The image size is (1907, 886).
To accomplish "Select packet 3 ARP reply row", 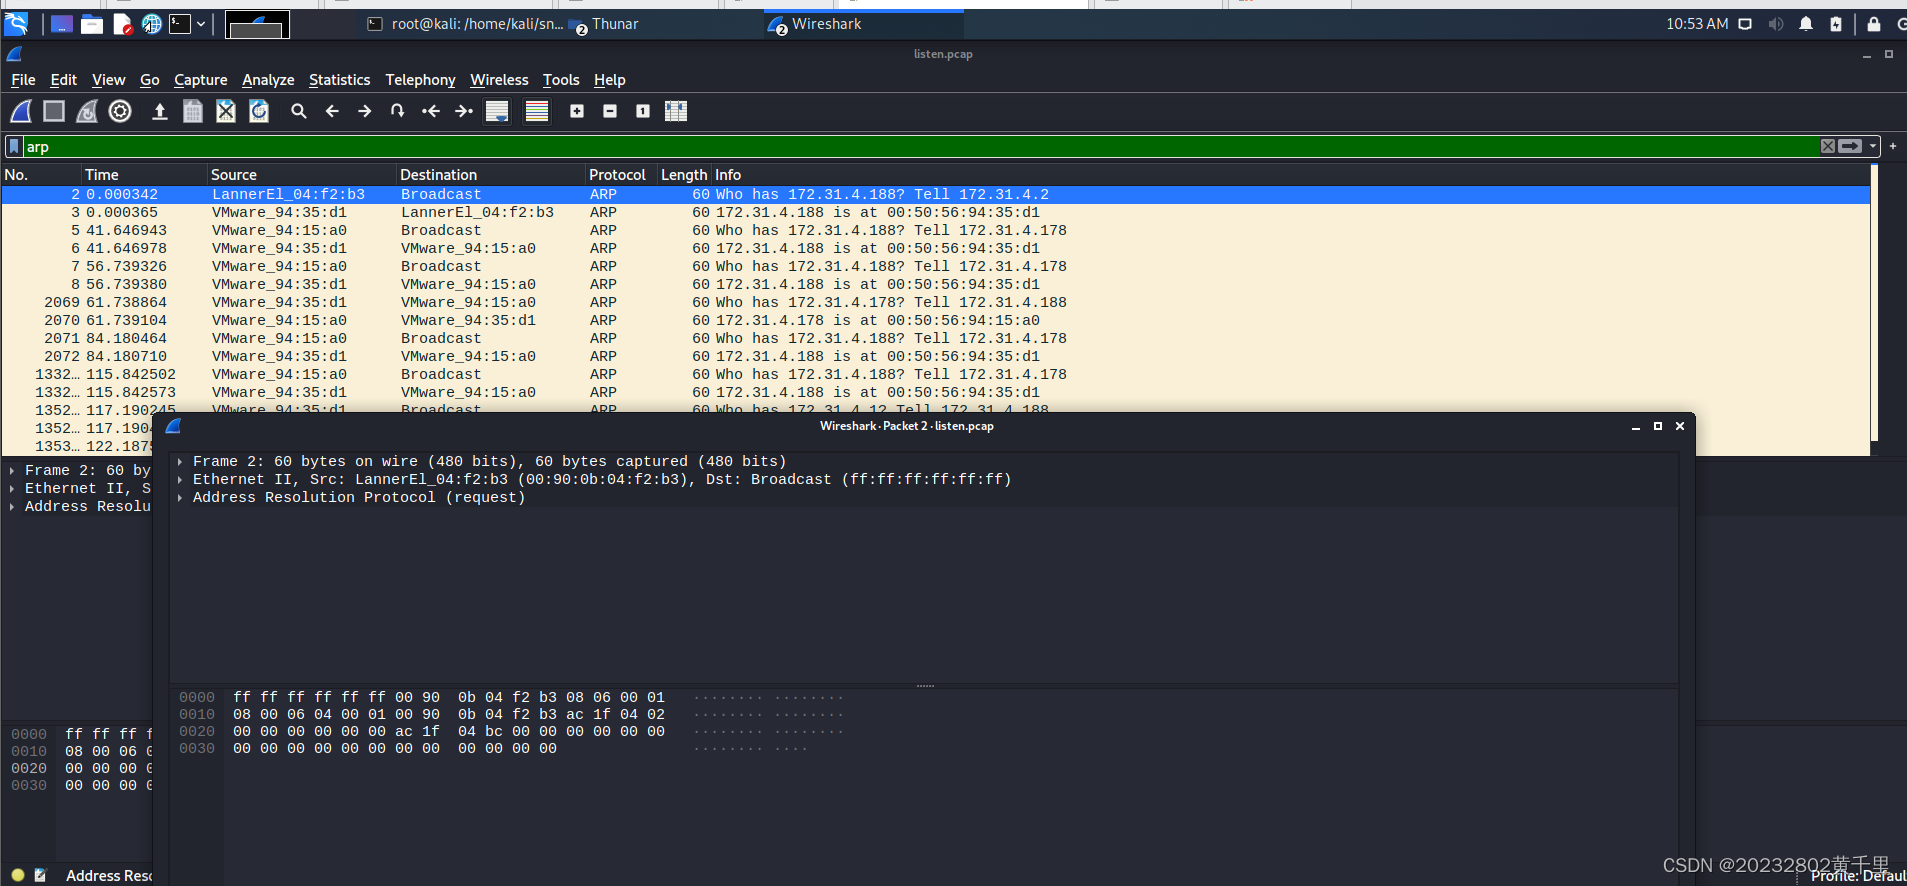I will (x=935, y=212).
